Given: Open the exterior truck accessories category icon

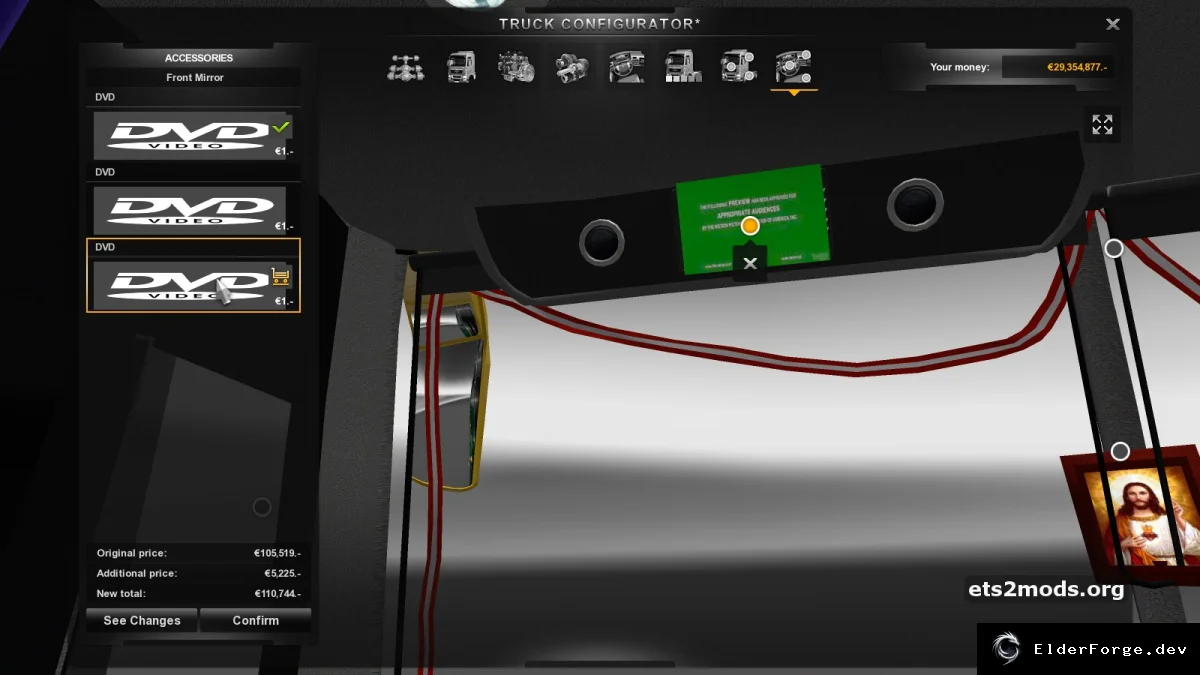Looking at the screenshot, I should [x=738, y=68].
